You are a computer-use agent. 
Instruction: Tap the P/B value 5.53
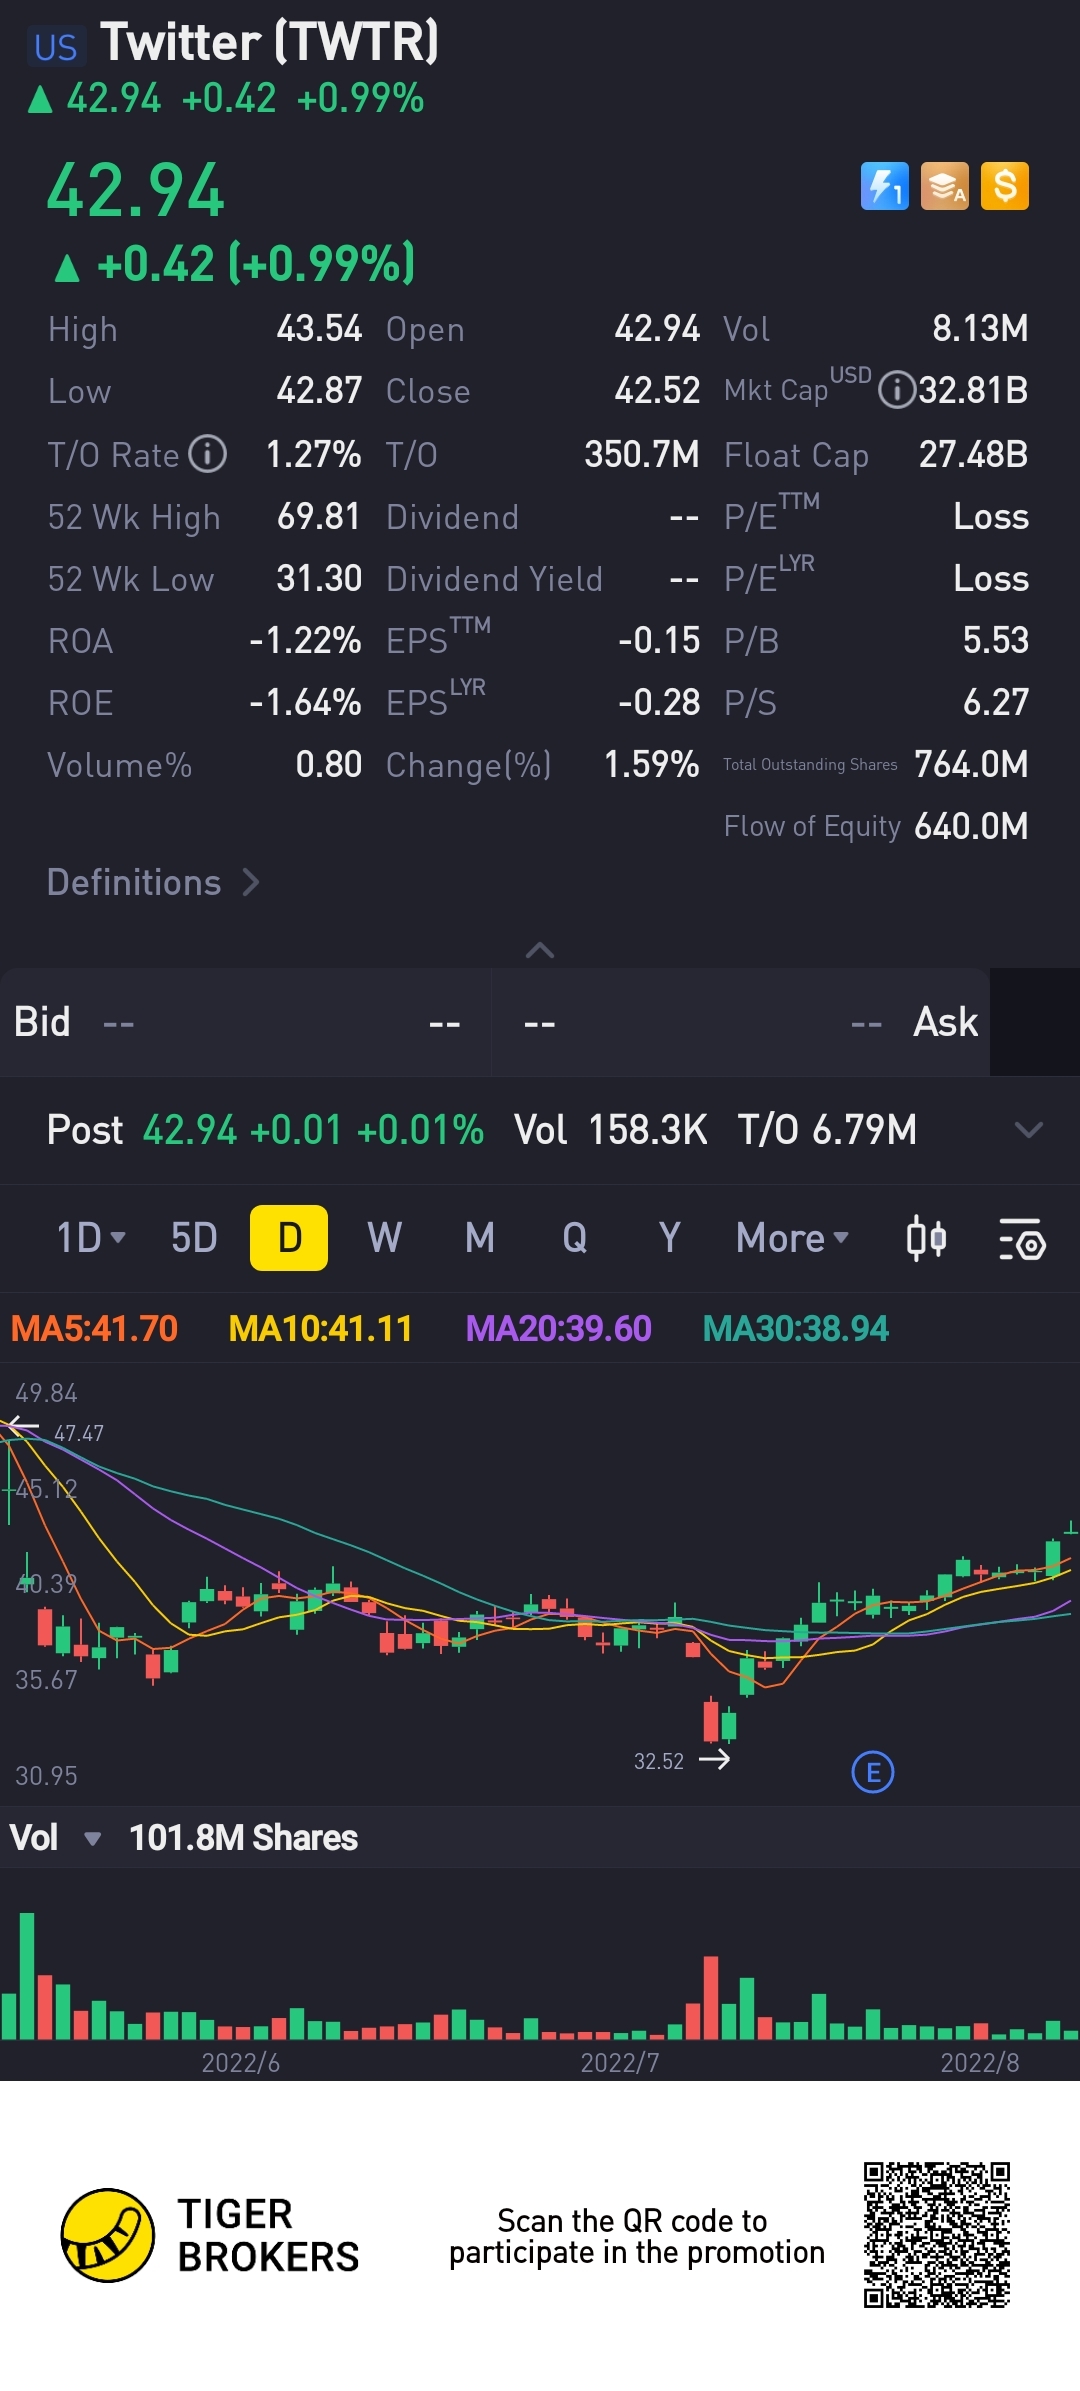coord(995,640)
